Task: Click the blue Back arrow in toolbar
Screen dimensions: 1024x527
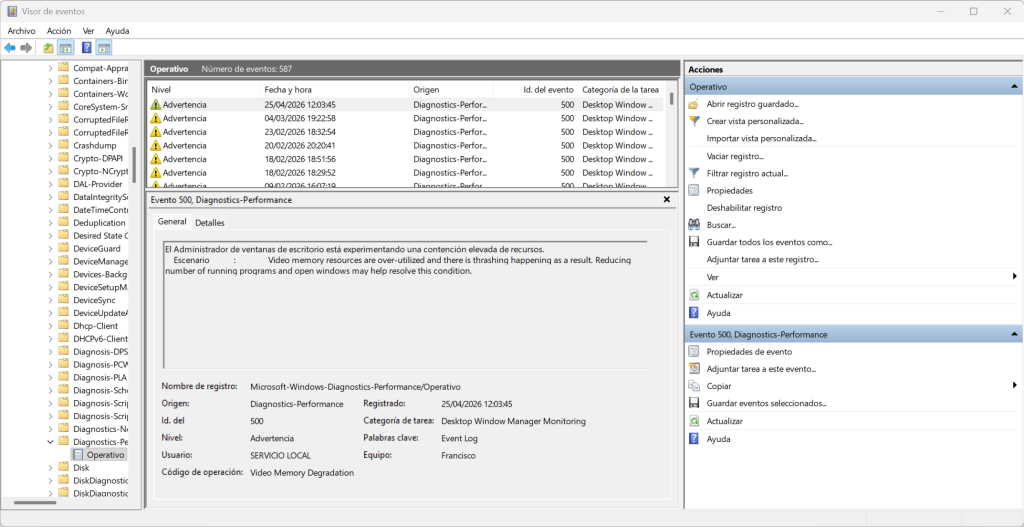Action: pyautogui.click(x=10, y=48)
